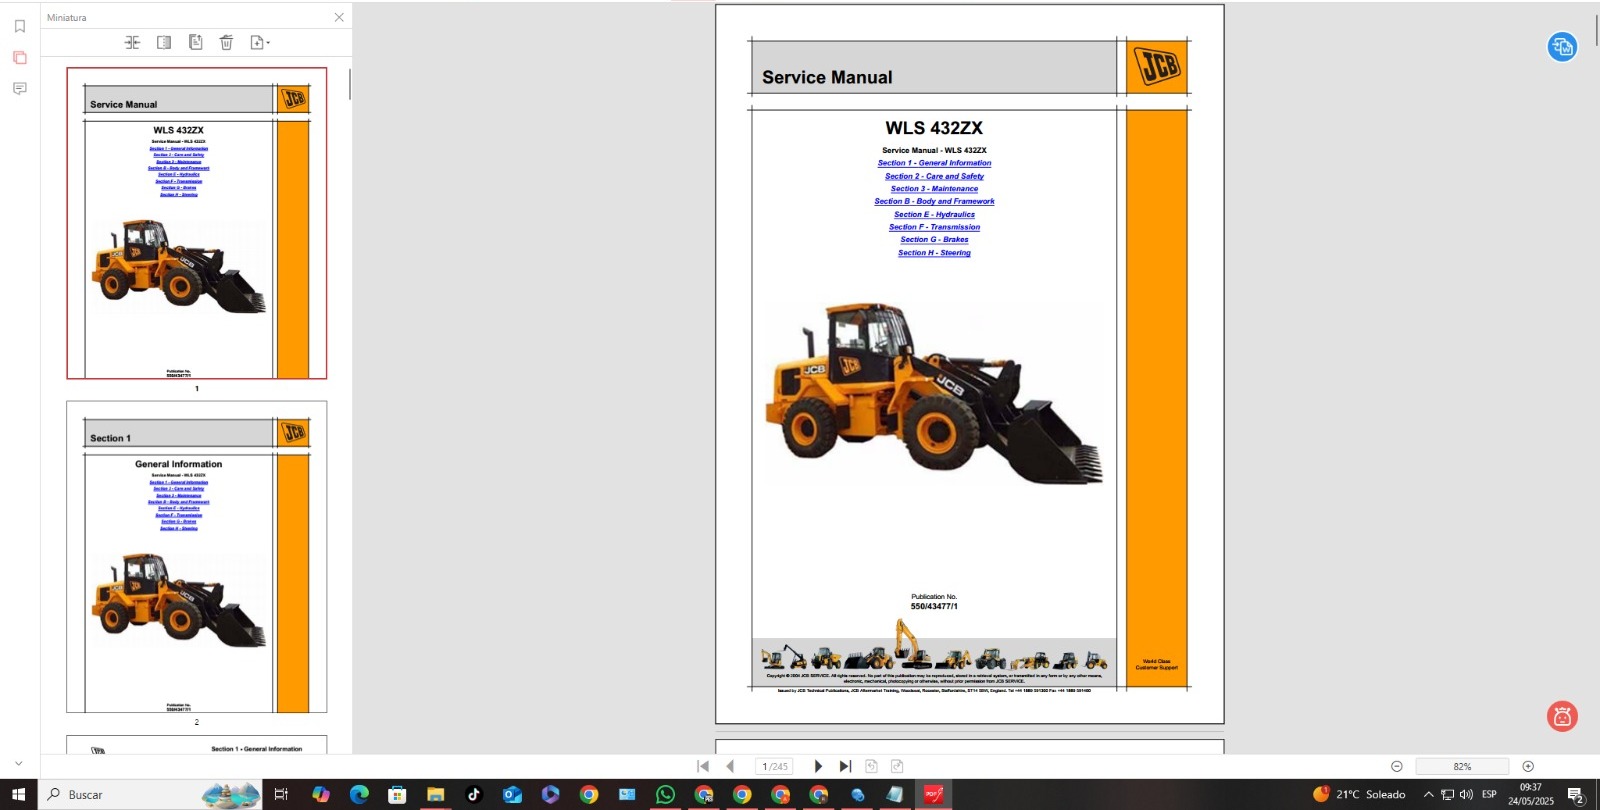Zoom in with the plus button
The height and width of the screenshot is (810, 1600).
click(x=1528, y=766)
